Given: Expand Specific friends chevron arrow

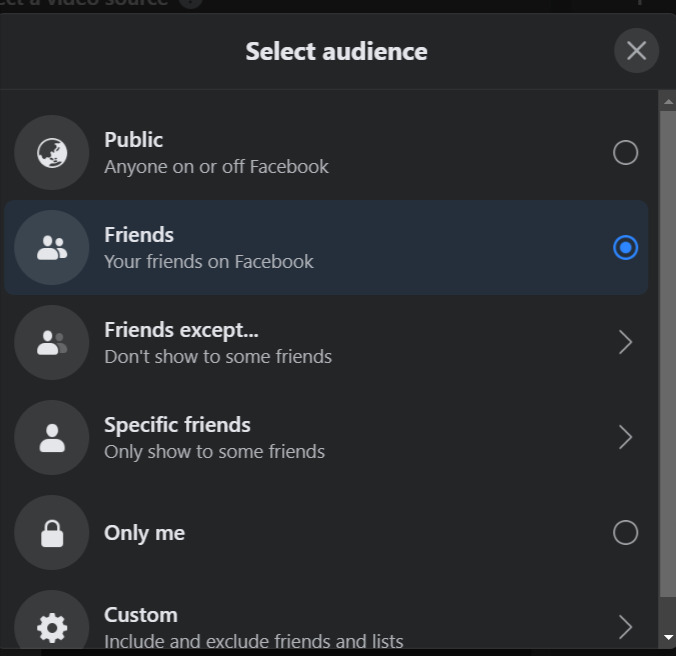Looking at the screenshot, I should 626,437.
